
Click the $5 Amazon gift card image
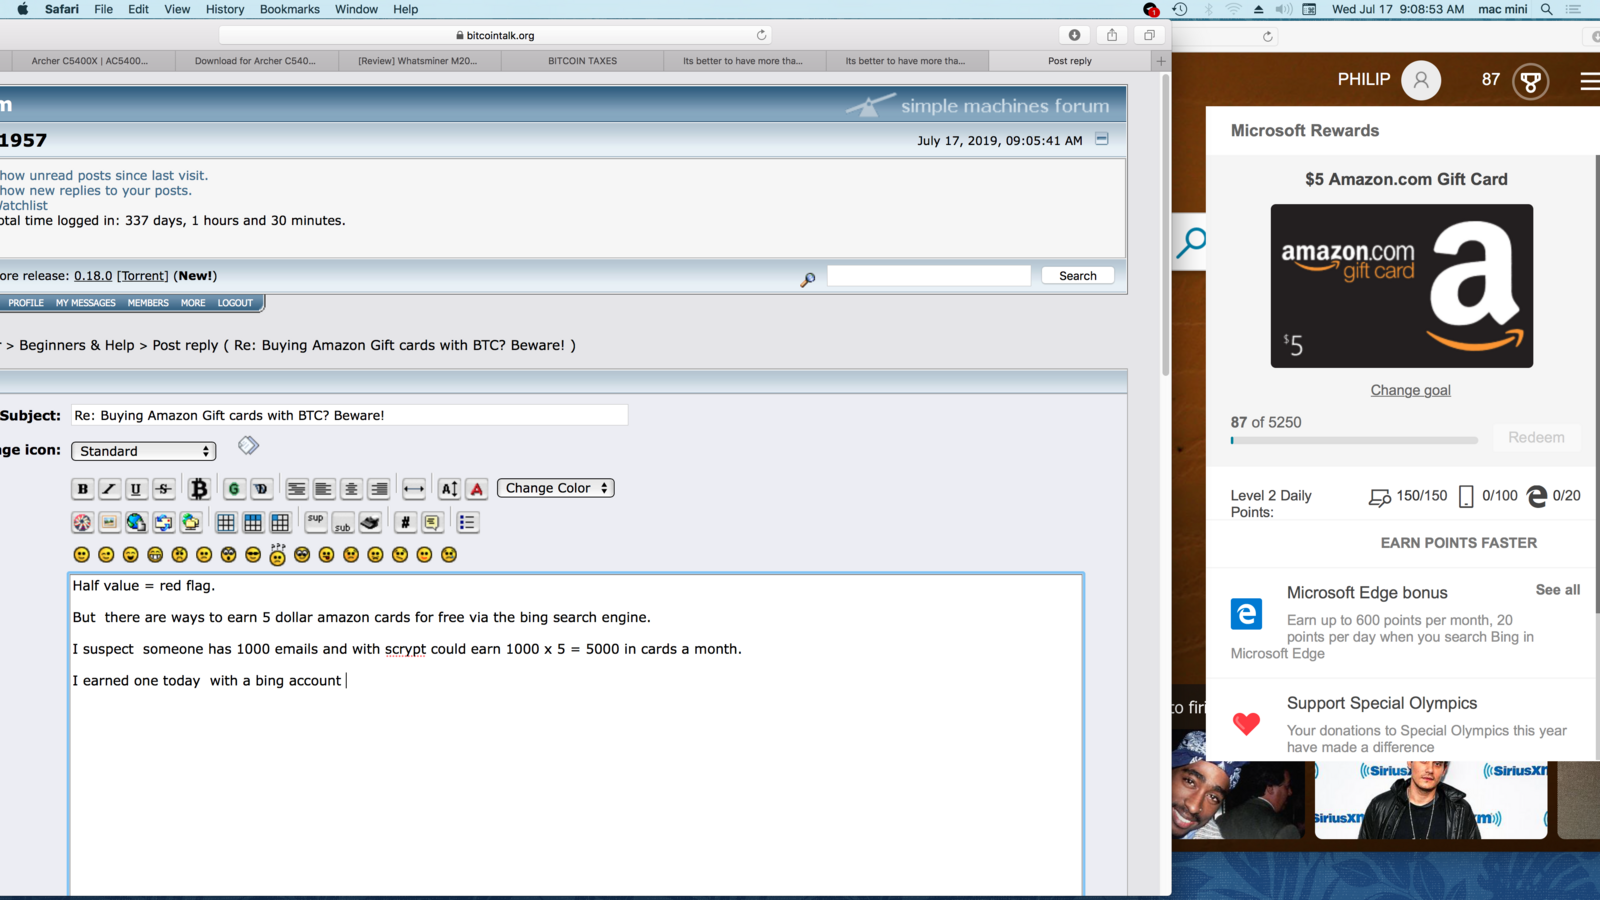point(1401,286)
